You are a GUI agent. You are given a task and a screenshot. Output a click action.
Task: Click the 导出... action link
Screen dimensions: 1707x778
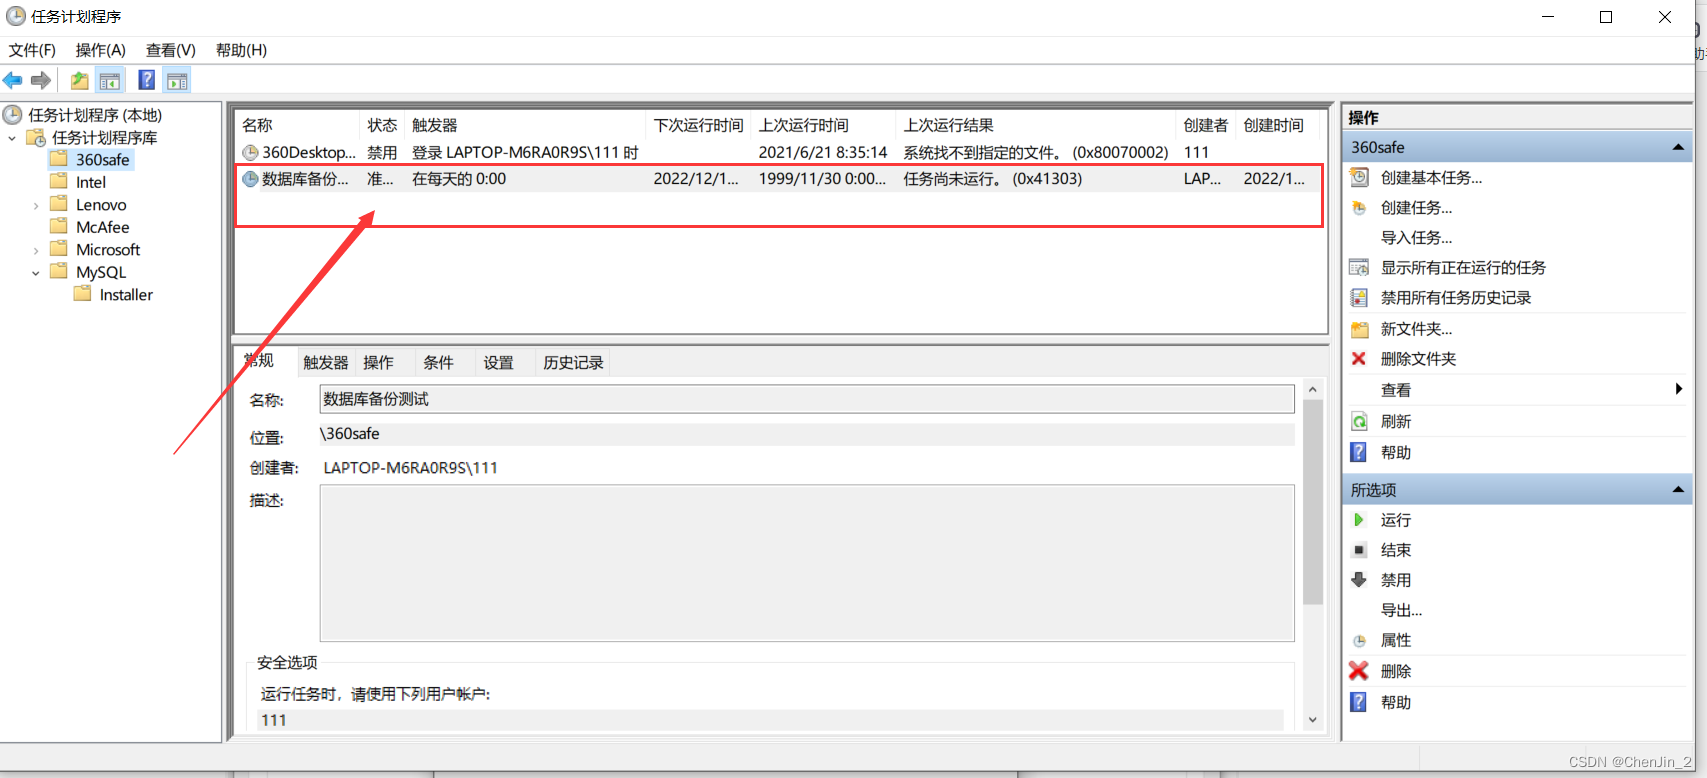coord(1401,610)
